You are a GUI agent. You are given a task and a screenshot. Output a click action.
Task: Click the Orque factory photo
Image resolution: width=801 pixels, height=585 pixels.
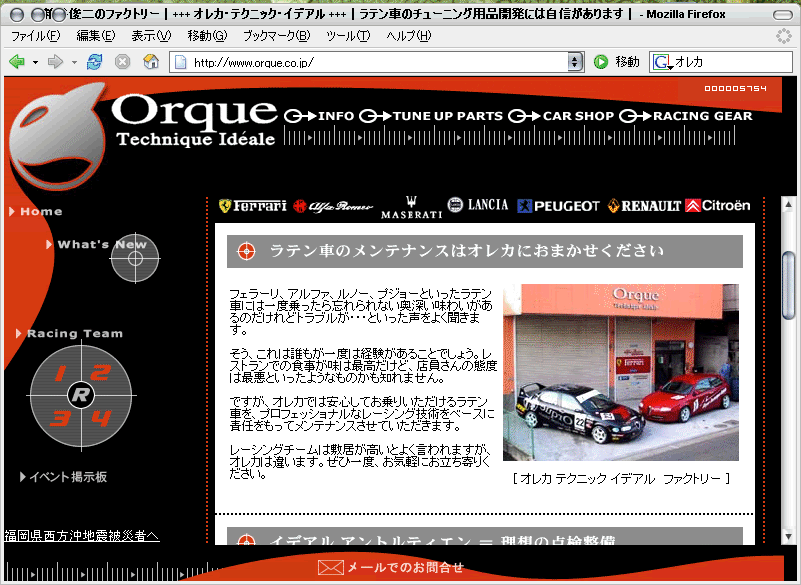coord(621,372)
